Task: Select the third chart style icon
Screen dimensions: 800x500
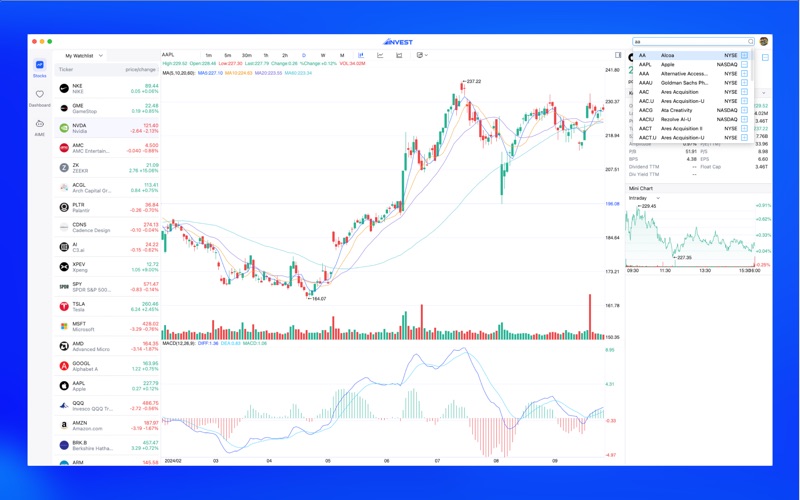Action: tap(399, 55)
